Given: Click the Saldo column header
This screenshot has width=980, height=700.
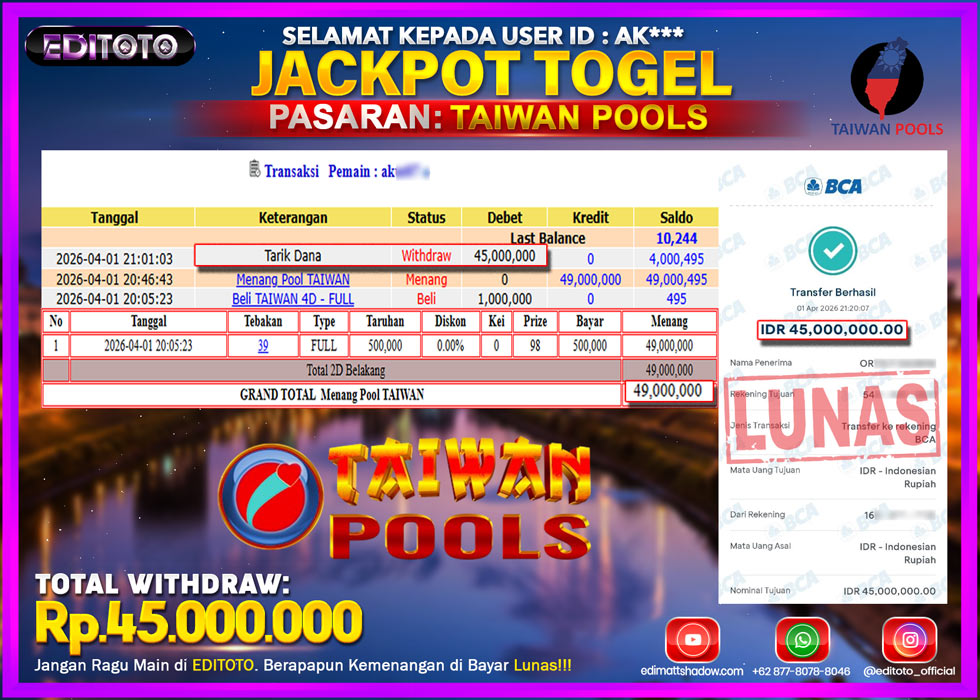Looking at the screenshot, I should click(x=676, y=218).
